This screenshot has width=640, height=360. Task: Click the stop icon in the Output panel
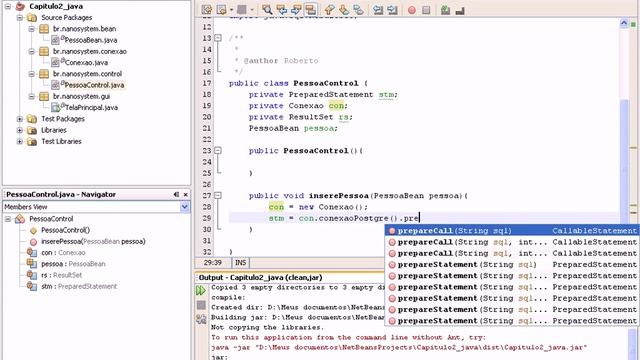[201, 305]
